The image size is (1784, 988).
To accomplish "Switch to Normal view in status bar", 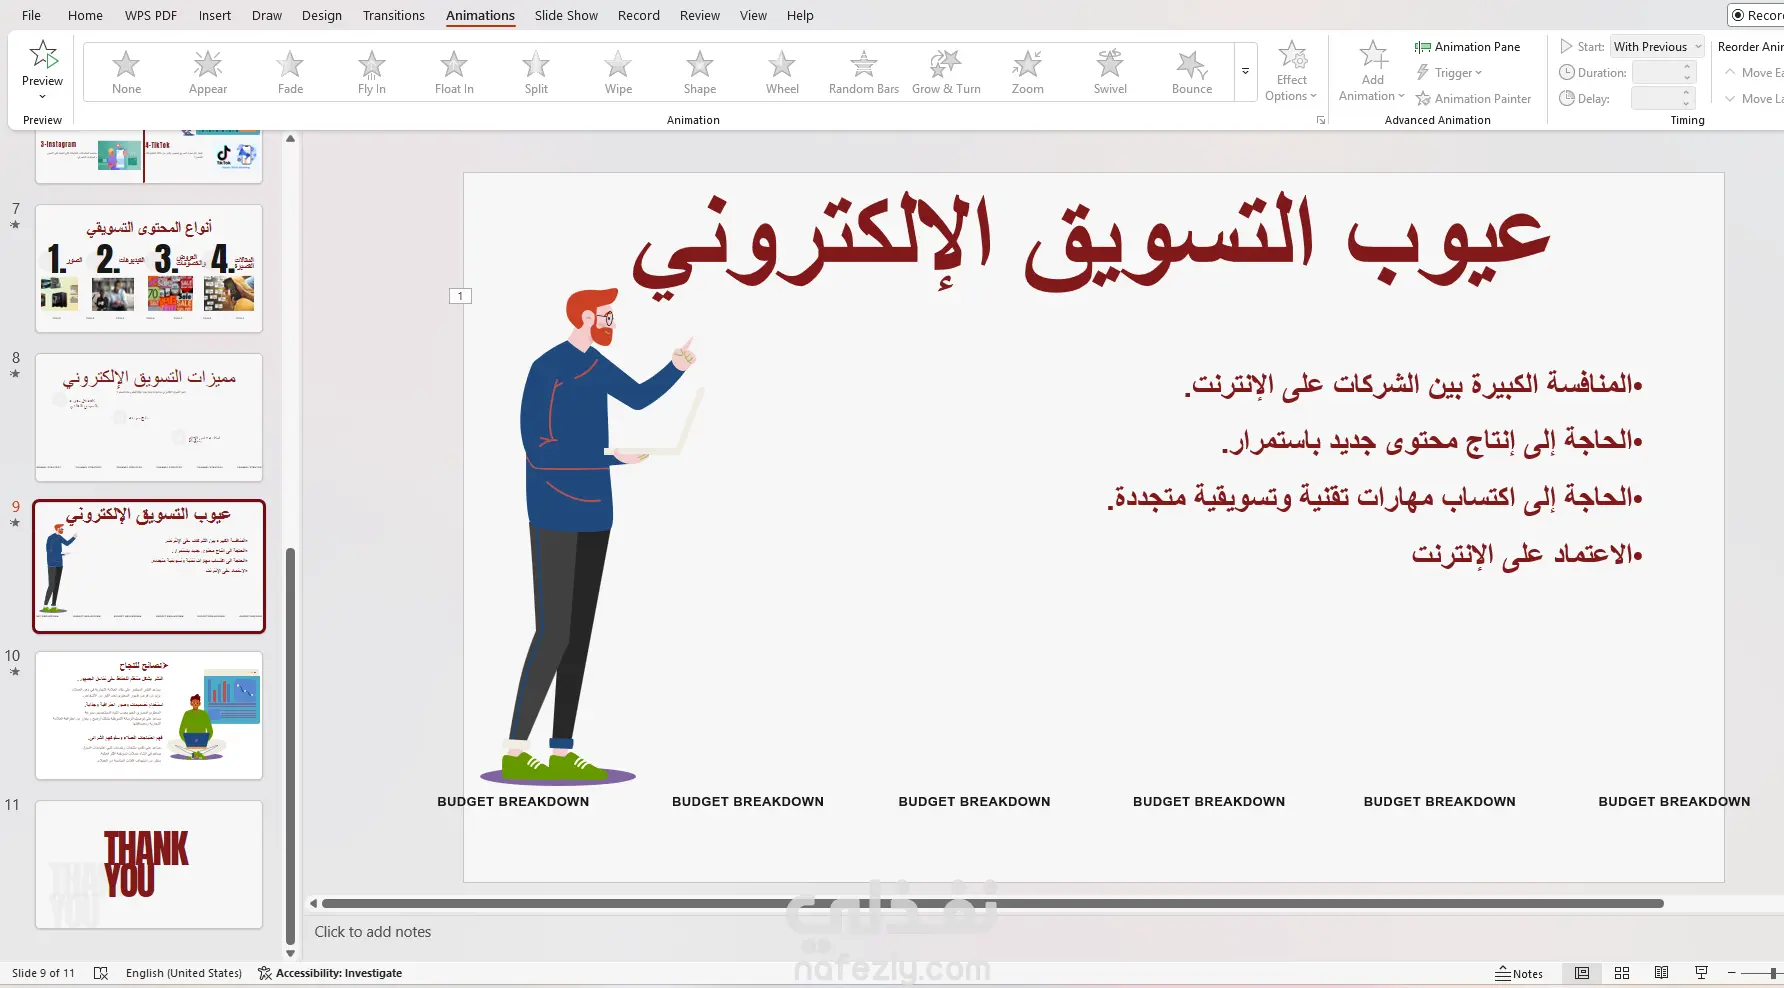I will (1582, 973).
